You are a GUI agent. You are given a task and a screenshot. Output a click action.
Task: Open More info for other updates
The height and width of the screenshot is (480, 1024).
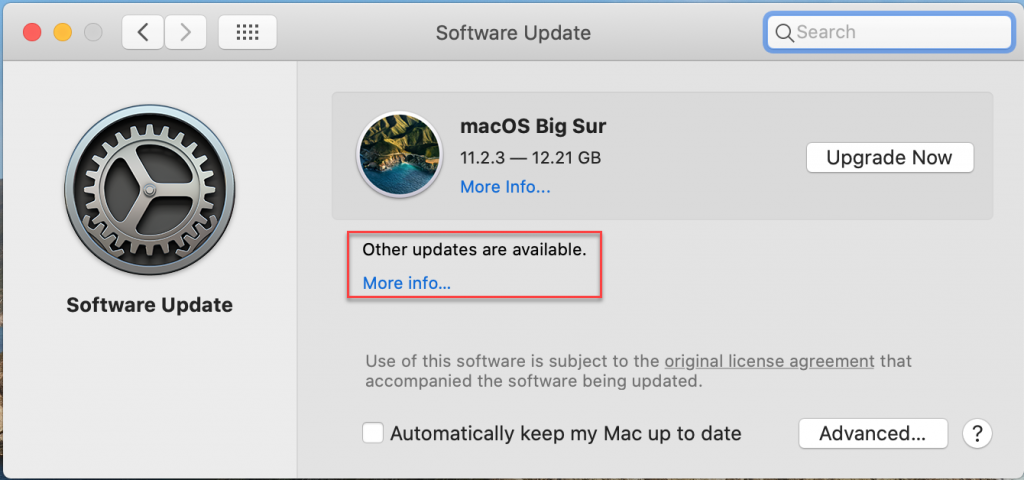[406, 283]
